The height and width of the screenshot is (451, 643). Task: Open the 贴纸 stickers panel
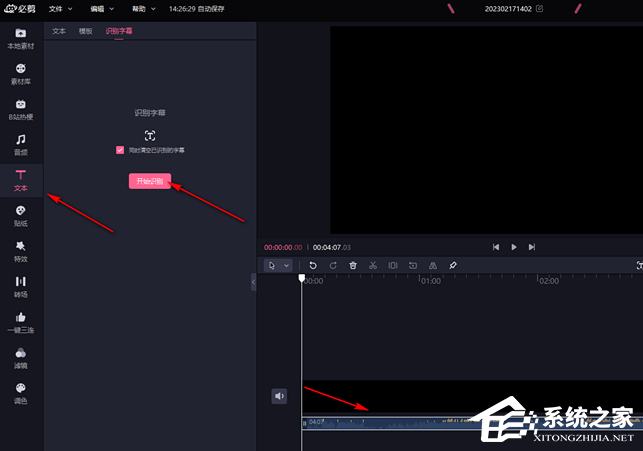pyautogui.click(x=21, y=216)
